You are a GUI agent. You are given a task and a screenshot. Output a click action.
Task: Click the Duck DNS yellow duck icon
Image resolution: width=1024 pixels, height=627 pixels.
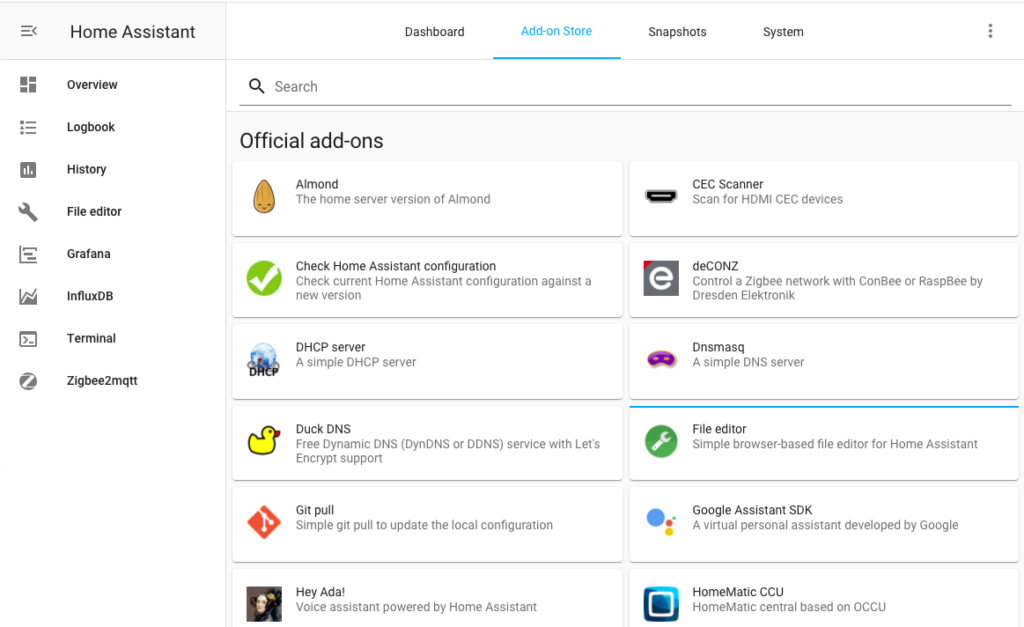pyautogui.click(x=264, y=440)
